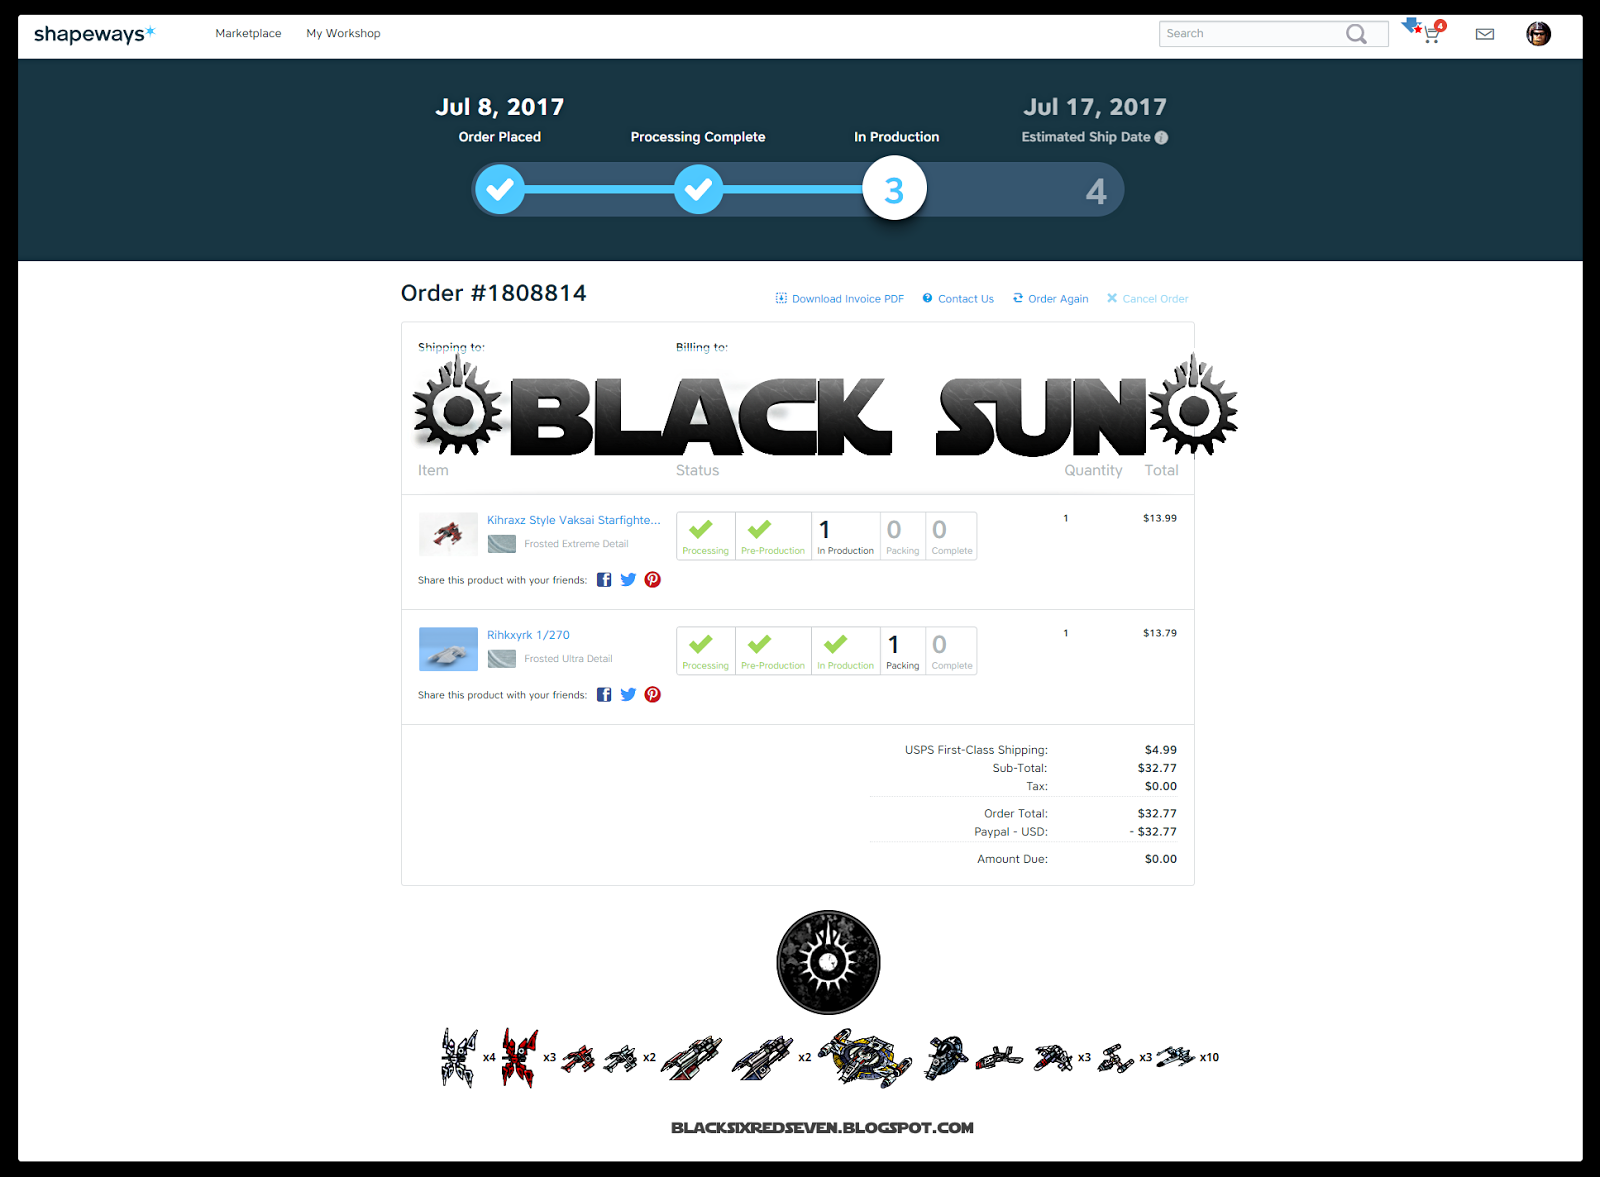
Task: Open the Shapeways home logo
Action: click(94, 34)
